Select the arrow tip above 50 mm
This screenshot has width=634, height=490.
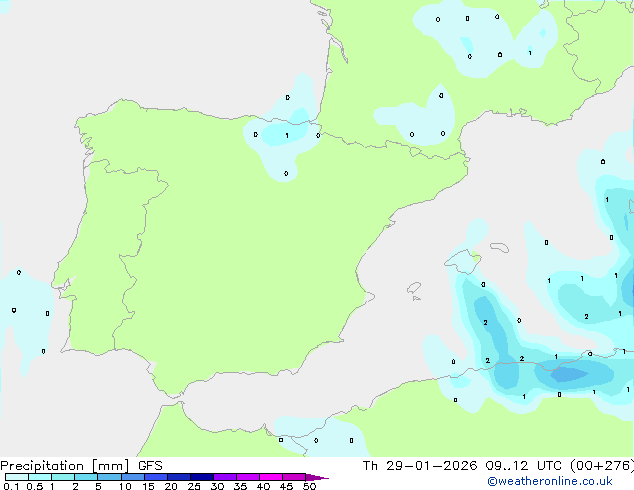pos(317,477)
